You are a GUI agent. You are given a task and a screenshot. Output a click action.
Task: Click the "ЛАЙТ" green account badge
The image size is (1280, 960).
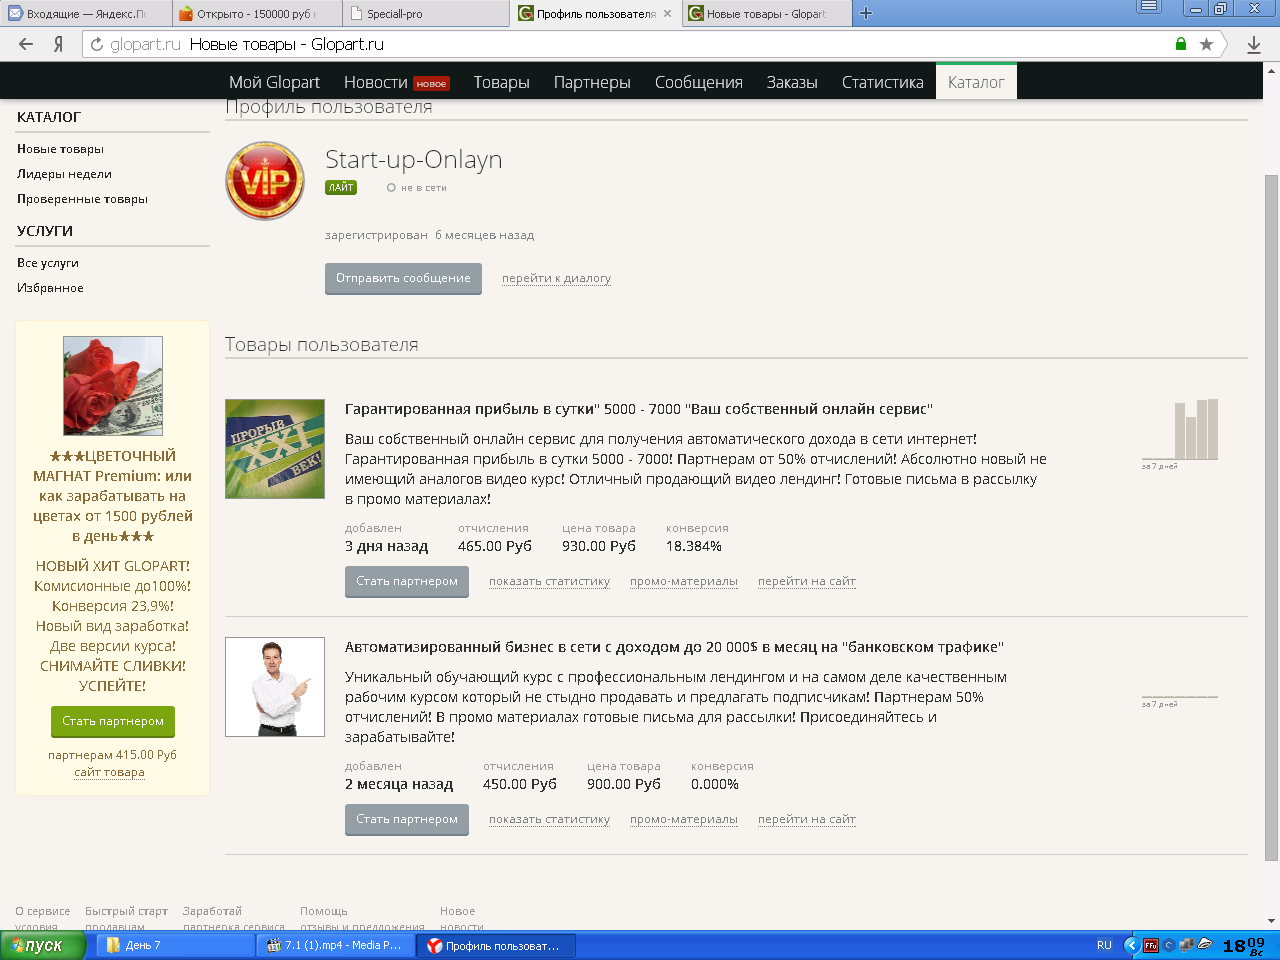coord(341,187)
